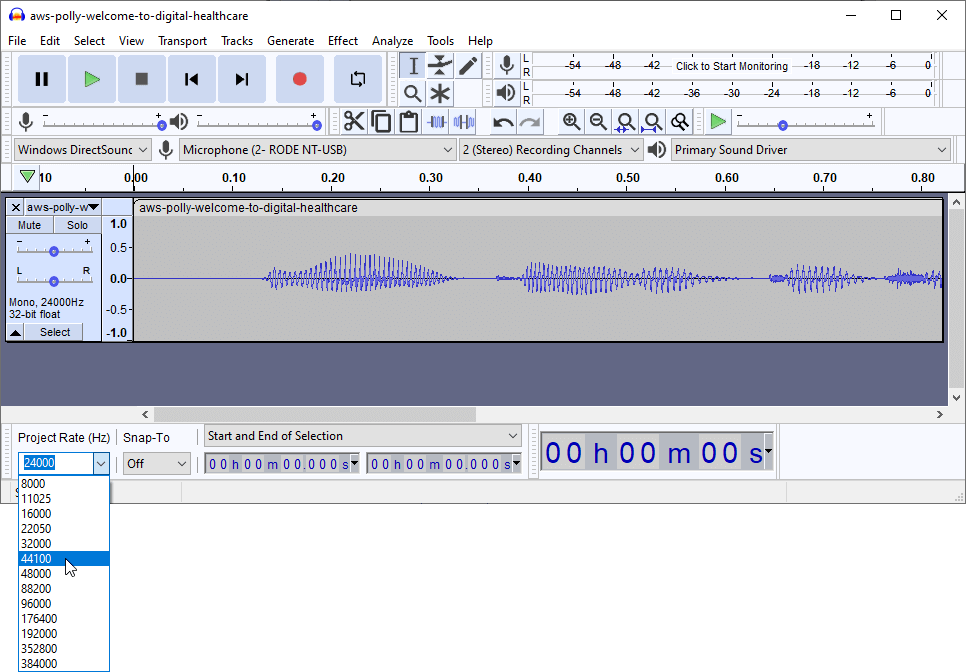Click the Play-at-speed green arrow
This screenshot has height=672, width=966.
[x=717, y=121]
